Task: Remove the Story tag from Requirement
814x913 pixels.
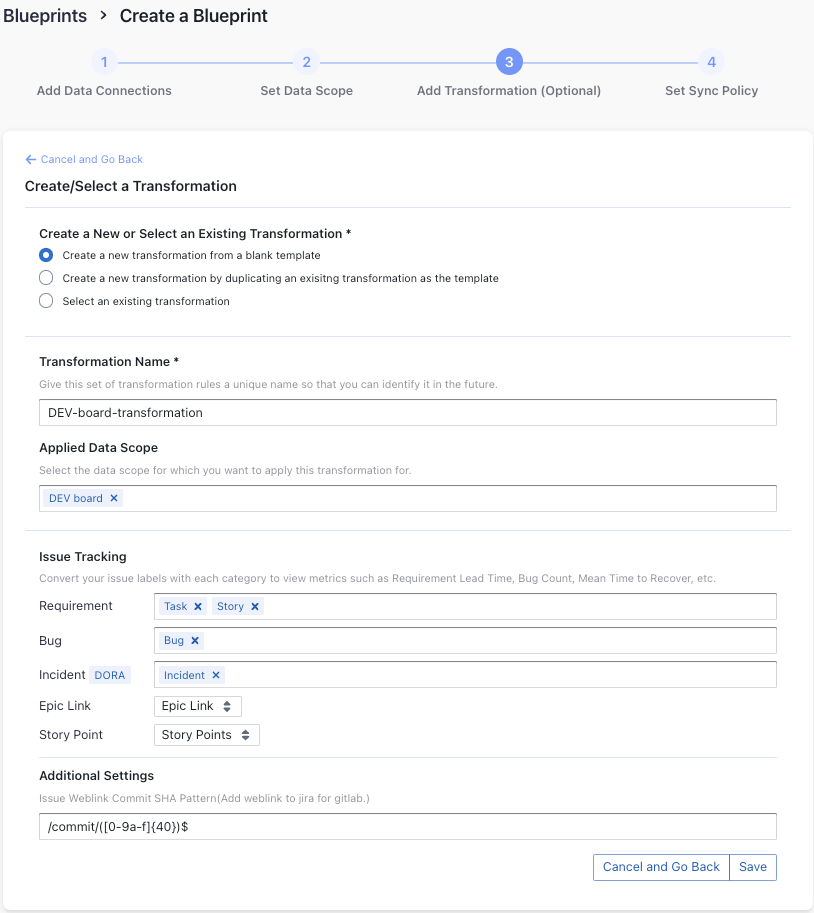Action: pyautogui.click(x=255, y=606)
